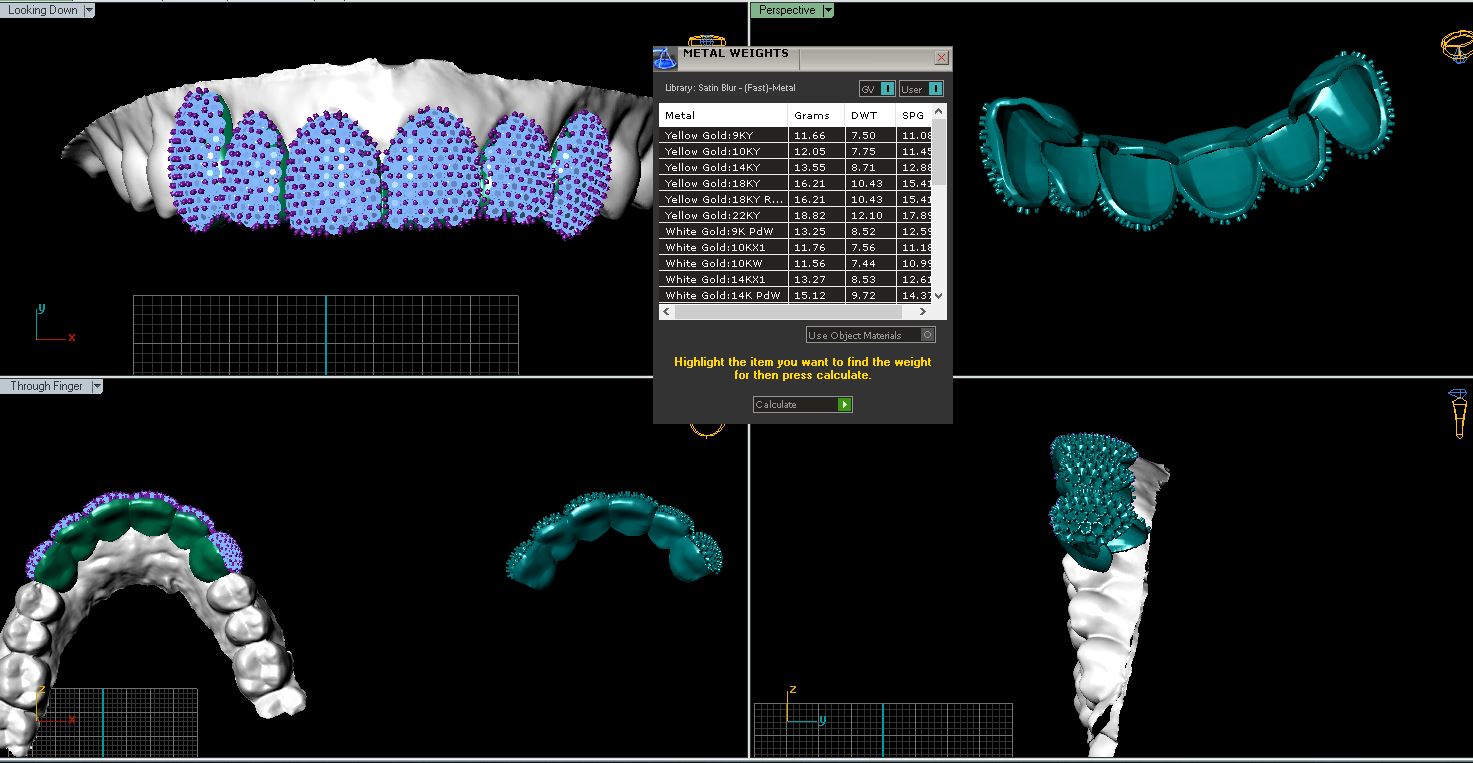Image resolution: width=1473 pixels, height=763 pixels.
Task: Toggle the GV switch
Action: click(887, 89)
